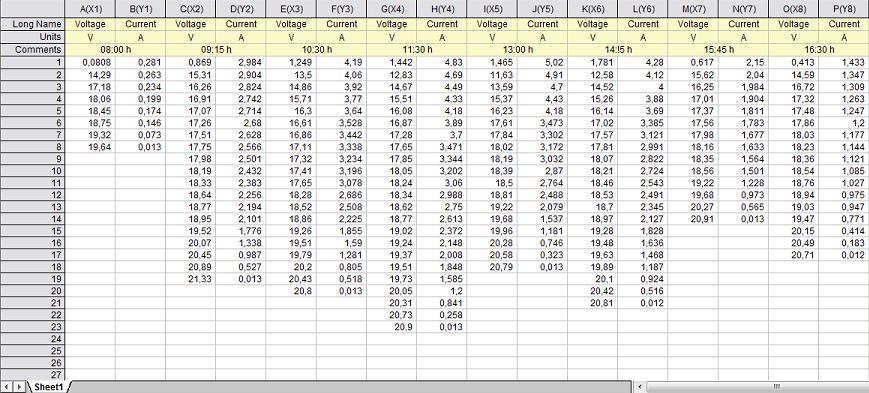Click the Sheet1 tab
This screenshot has width=869, height=393.
click(x=49, y=387)
